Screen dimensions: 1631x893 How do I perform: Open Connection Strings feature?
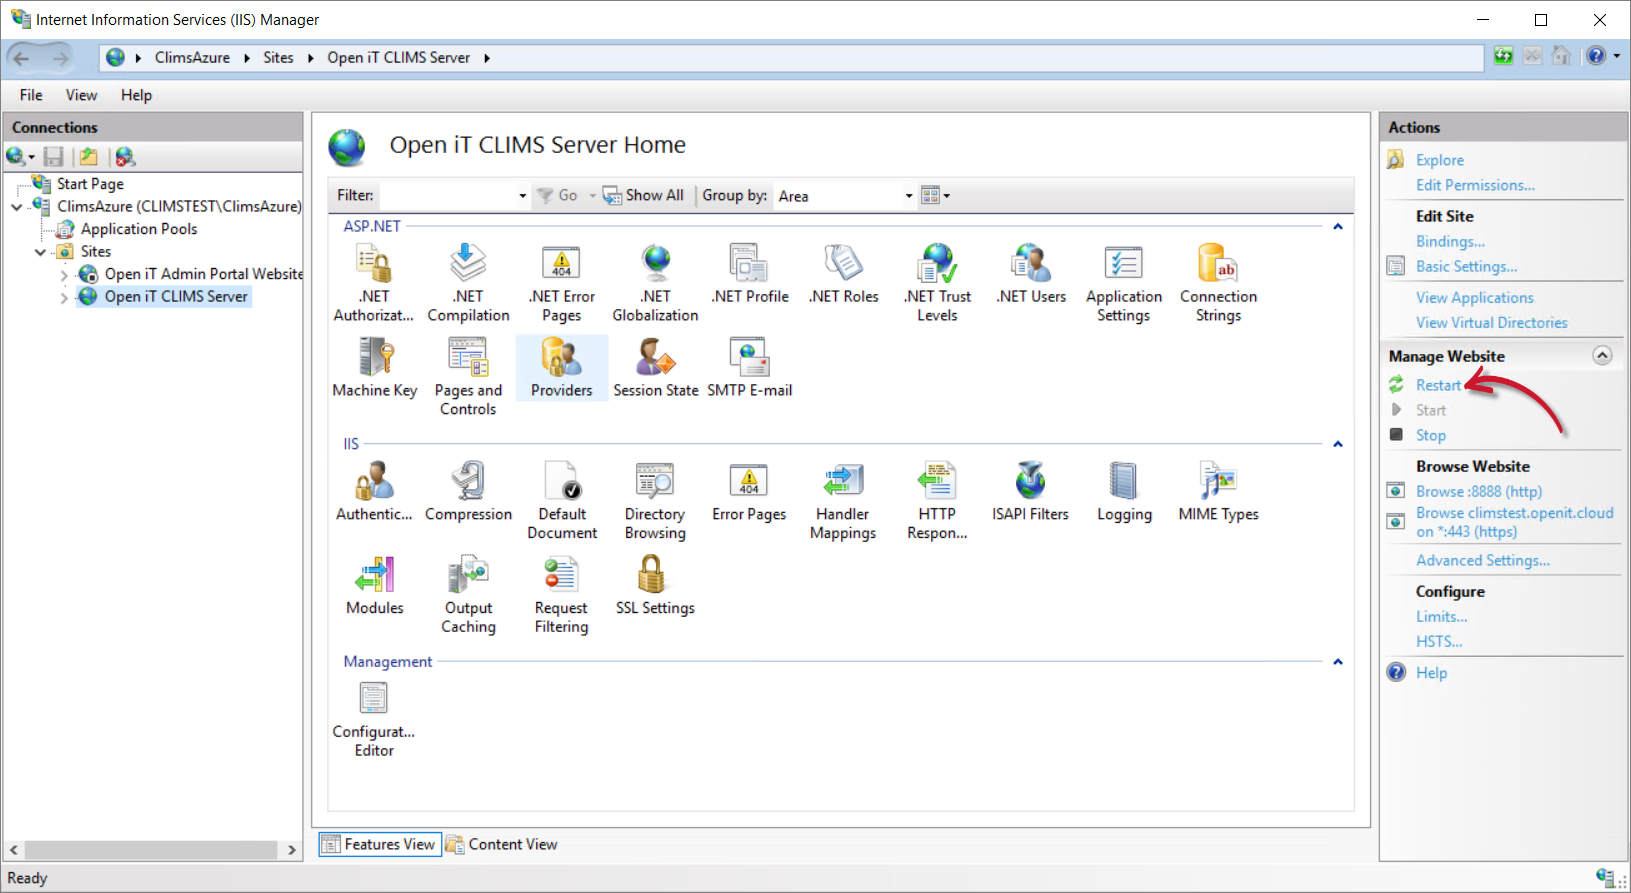tap(1218, 283)
